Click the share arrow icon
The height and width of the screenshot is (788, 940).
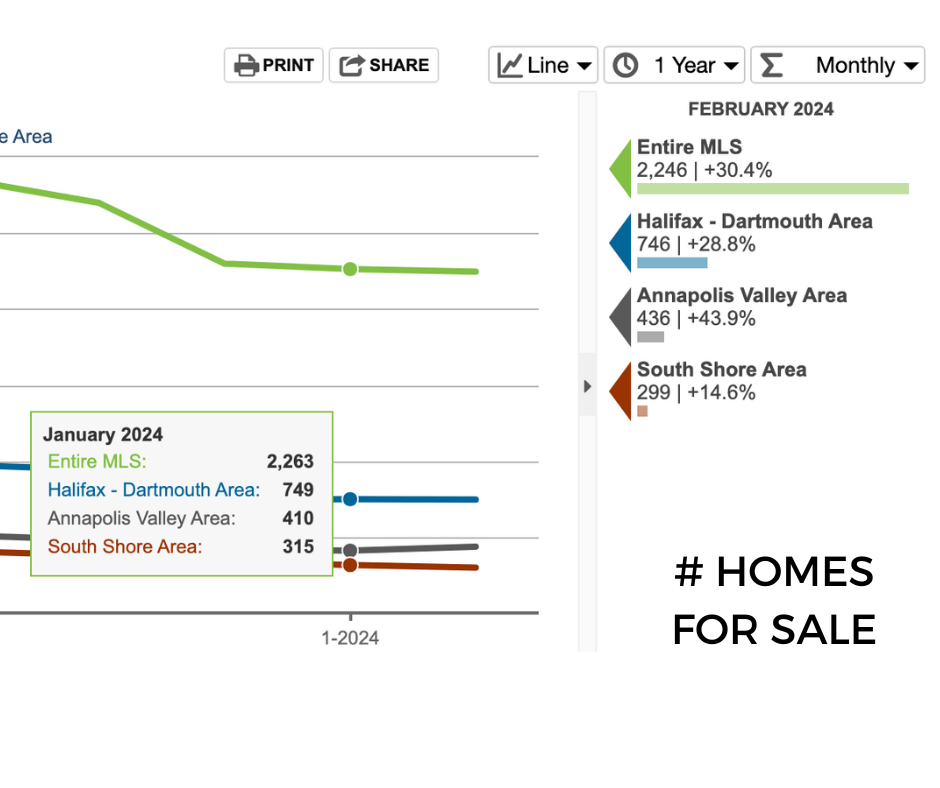[352, 65]
